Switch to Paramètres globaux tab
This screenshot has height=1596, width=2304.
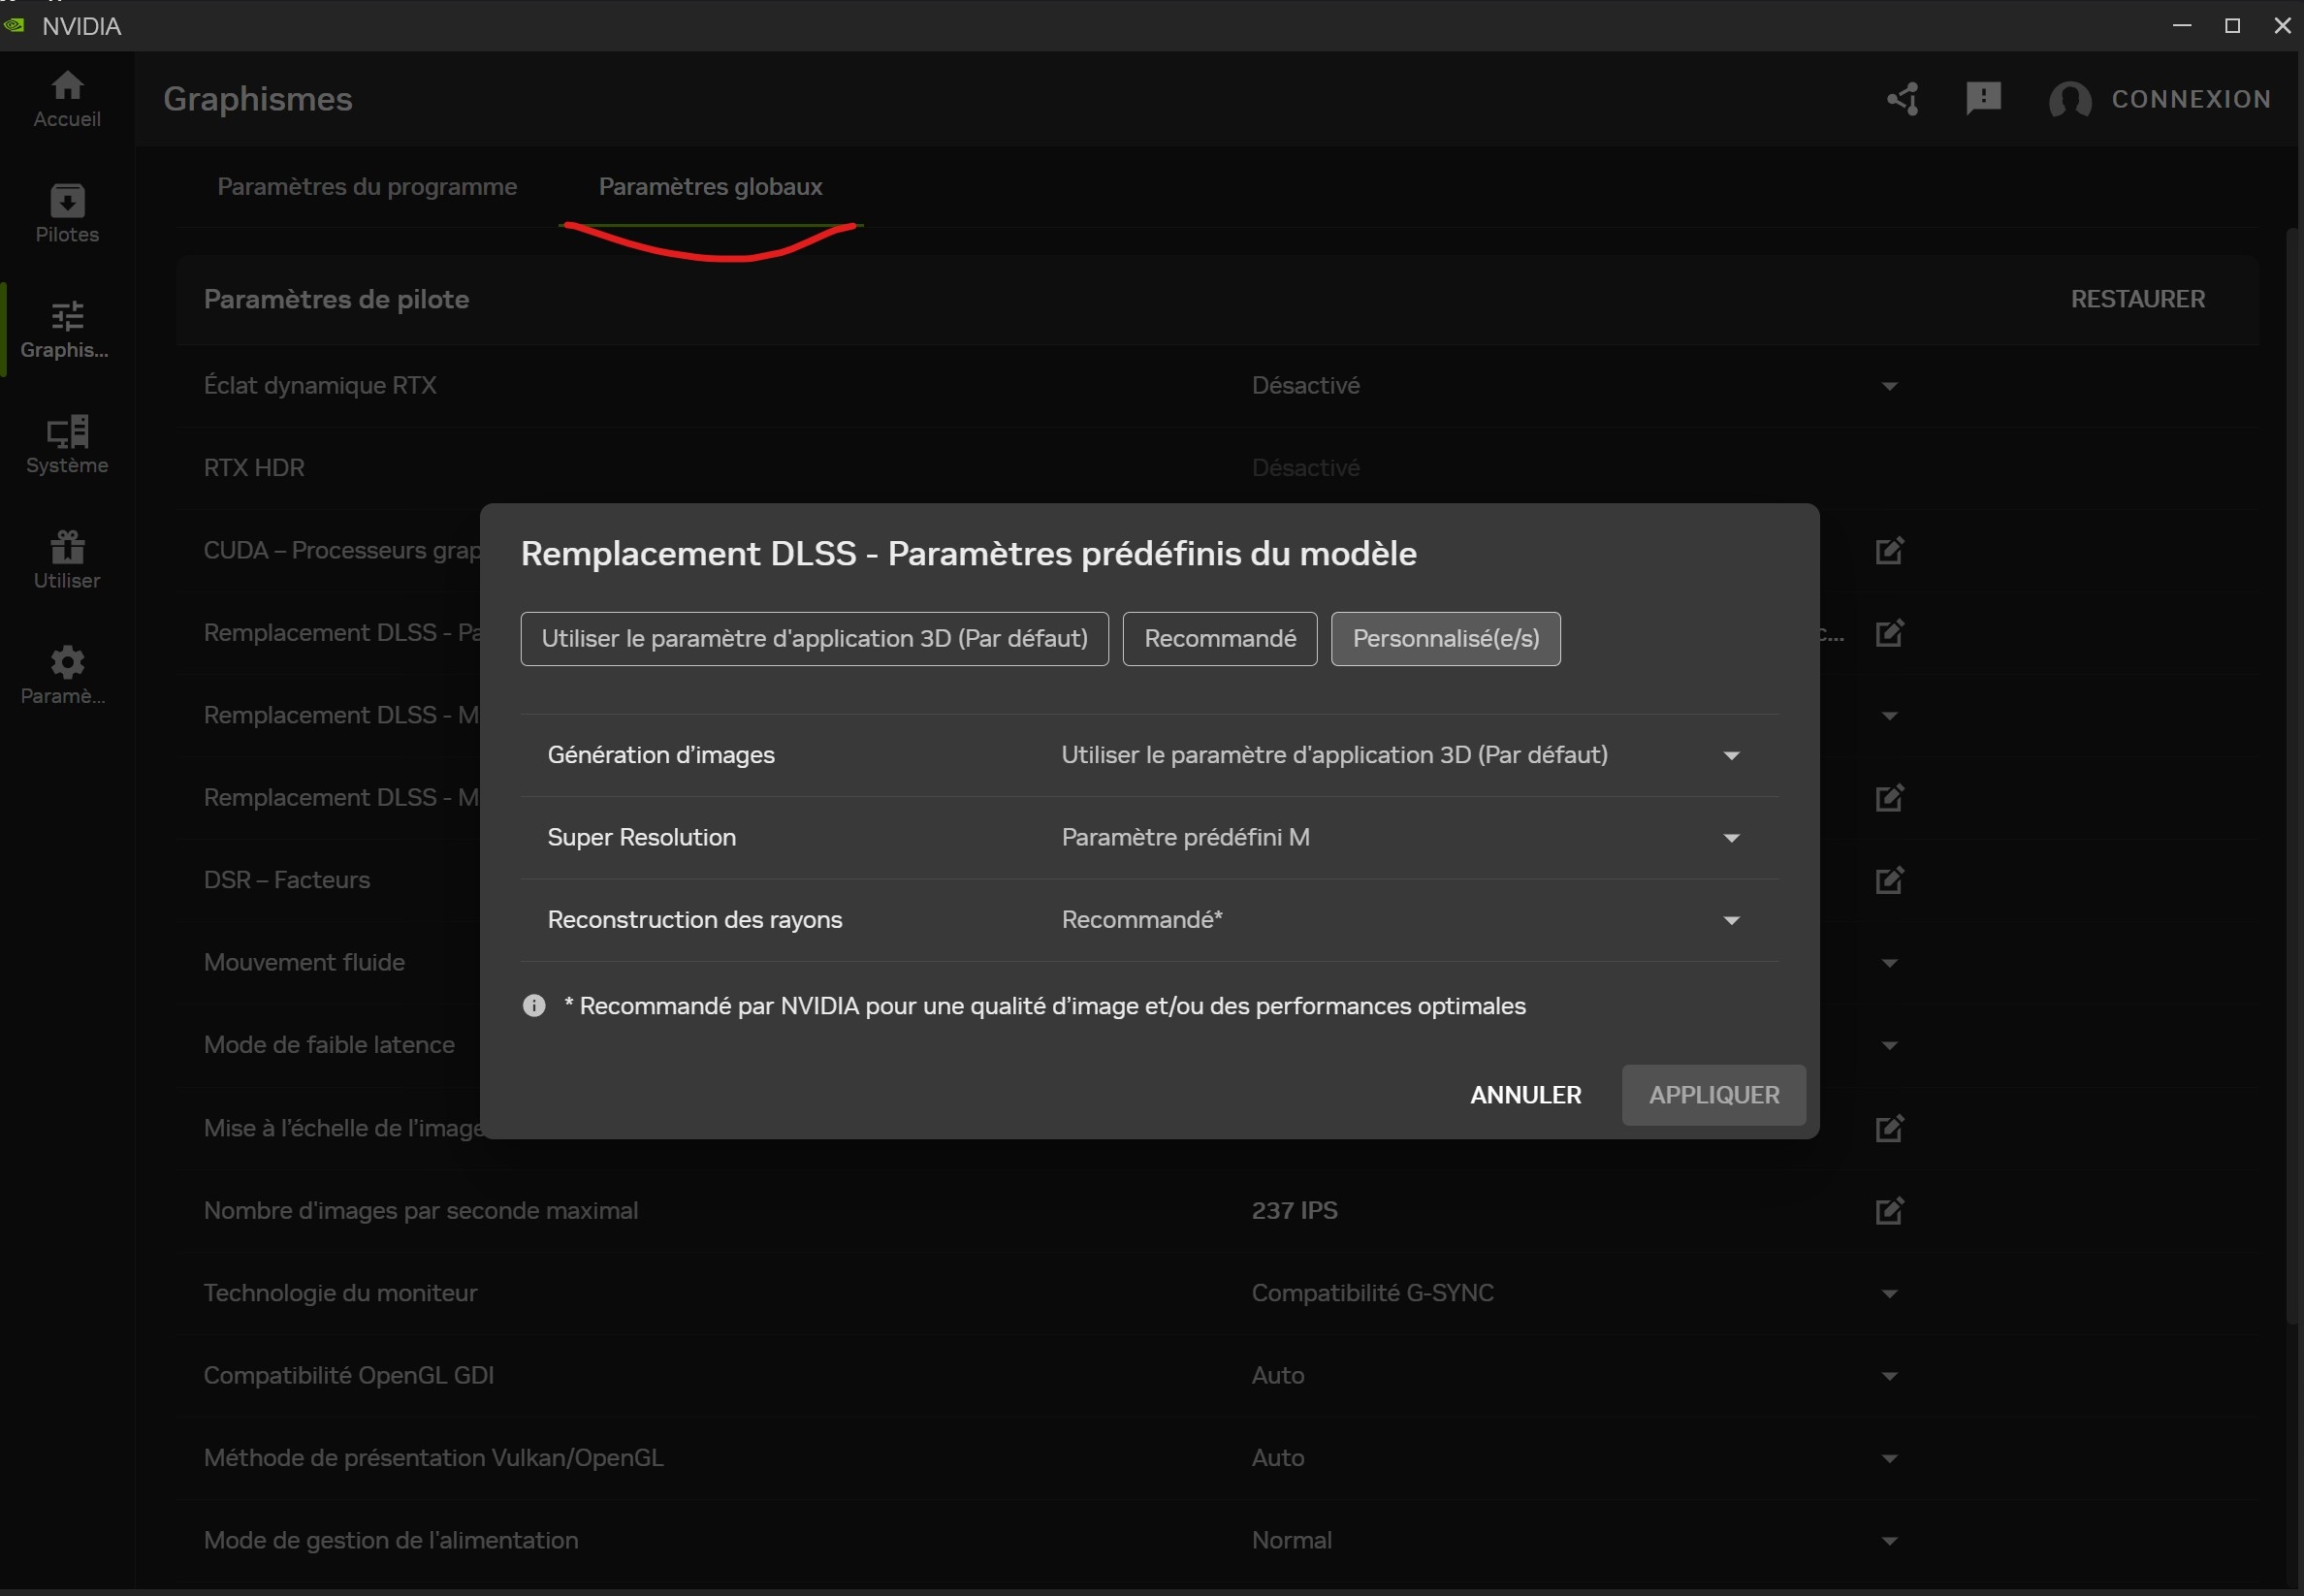(710, 187)
